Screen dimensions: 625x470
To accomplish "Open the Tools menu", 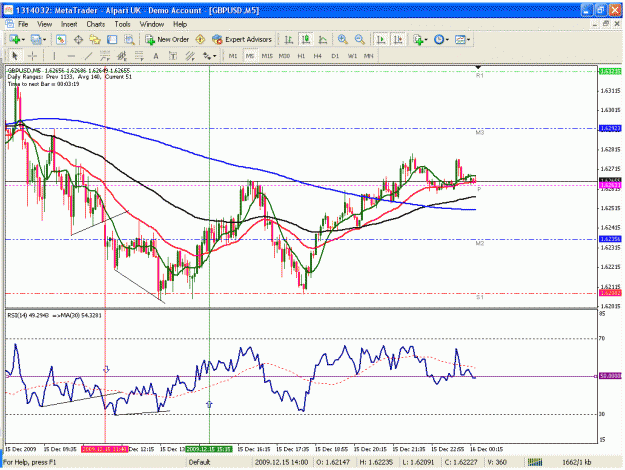I will (122, 24).
